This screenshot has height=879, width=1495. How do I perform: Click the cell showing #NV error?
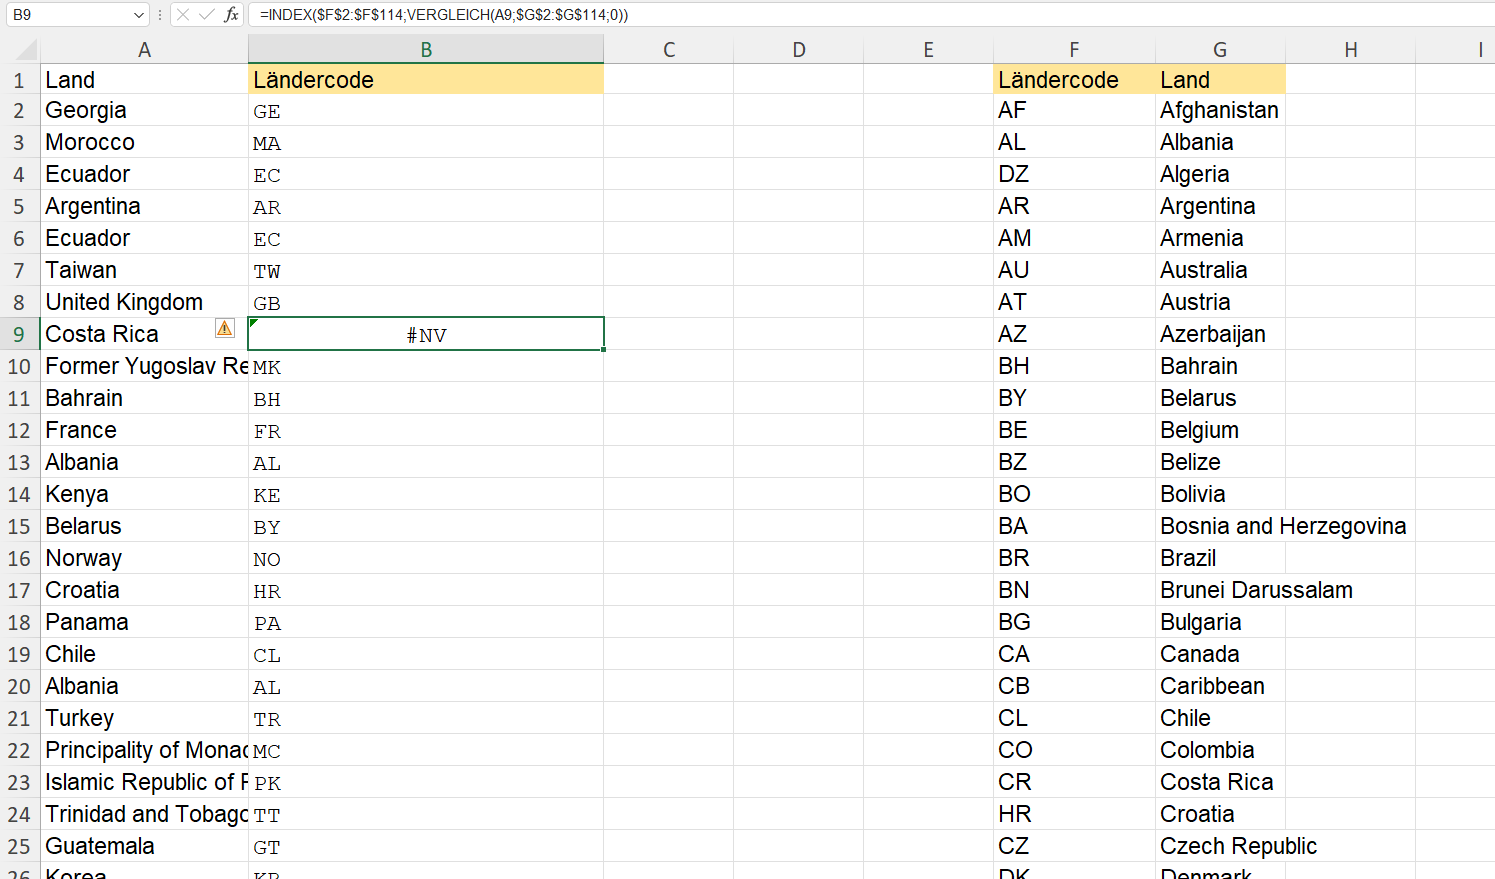pyautogui.click(x=425, y=335)
